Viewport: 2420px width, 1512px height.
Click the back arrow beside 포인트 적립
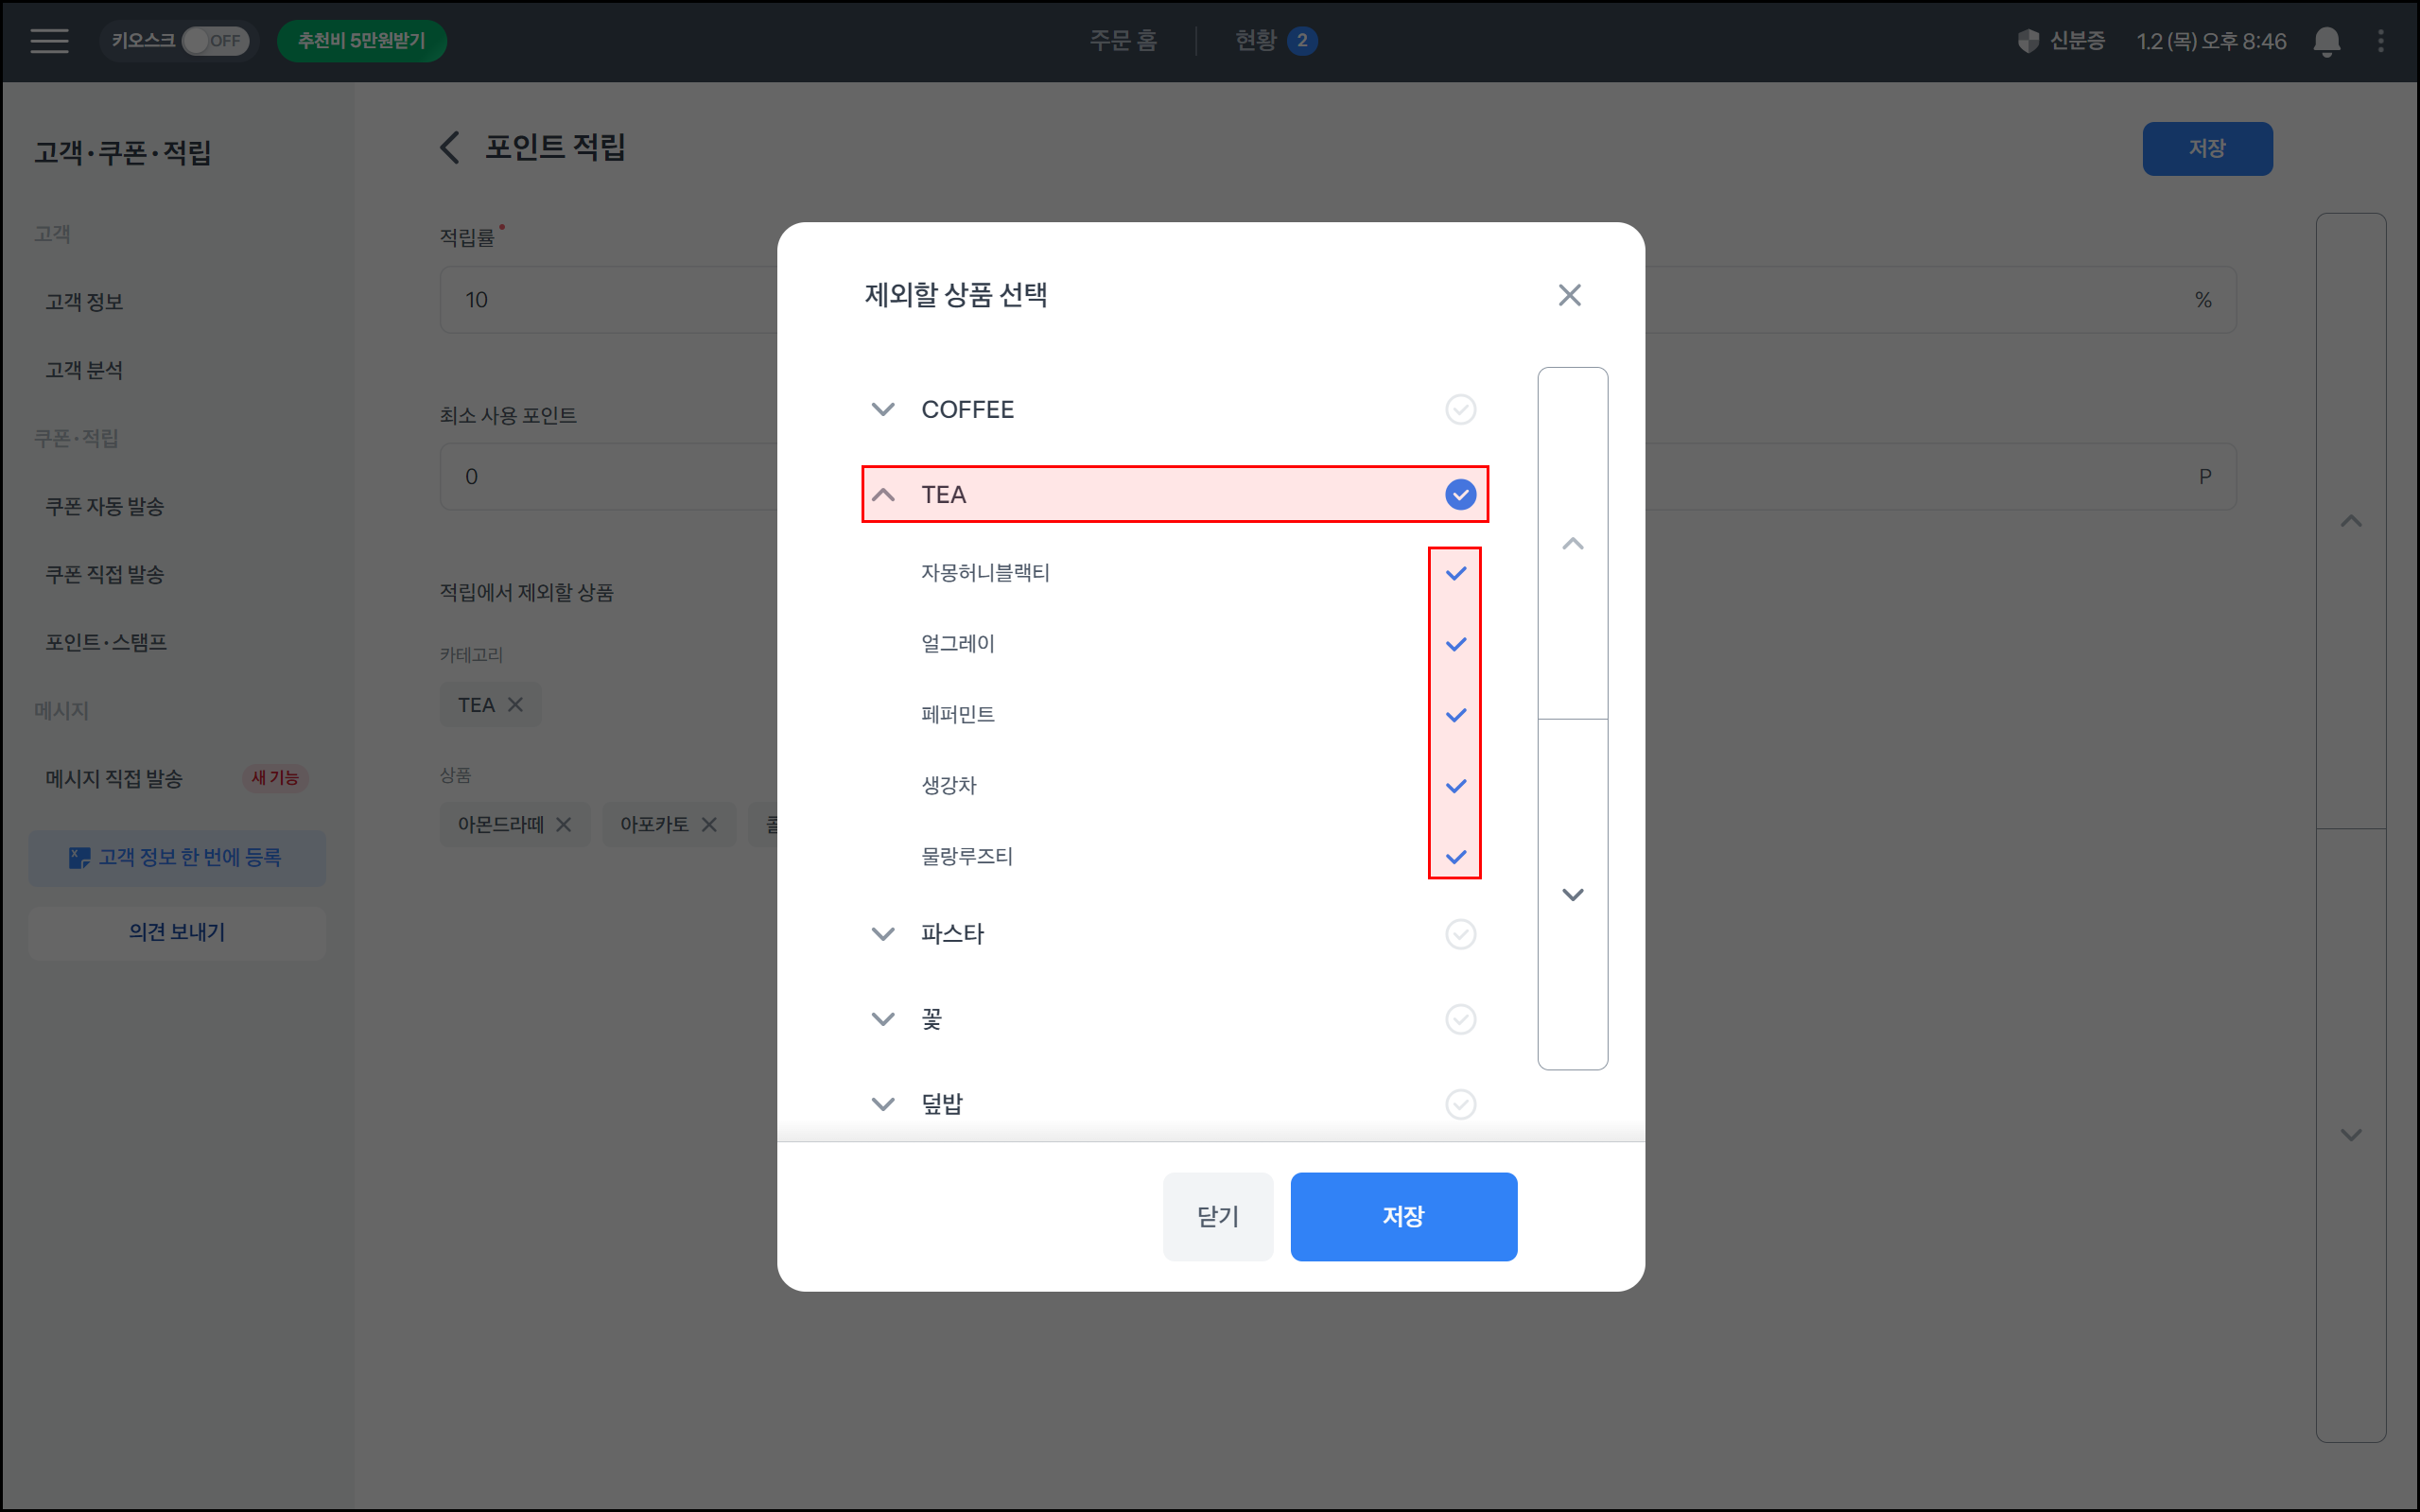(x=450, y=147)
